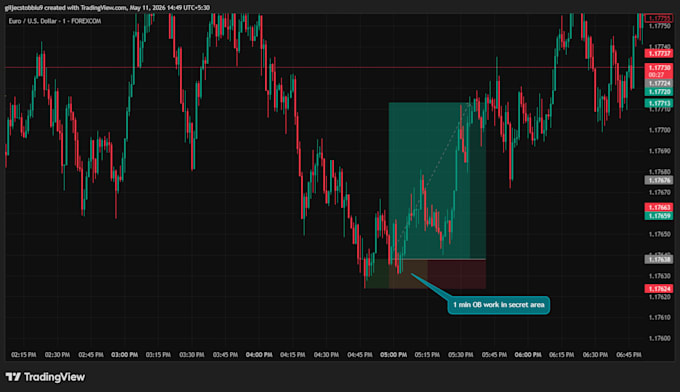Screen dimensions: 680x392
Task: Click the red 1.17663 price label
Action: pyautogui.click(x=659, y=207)
